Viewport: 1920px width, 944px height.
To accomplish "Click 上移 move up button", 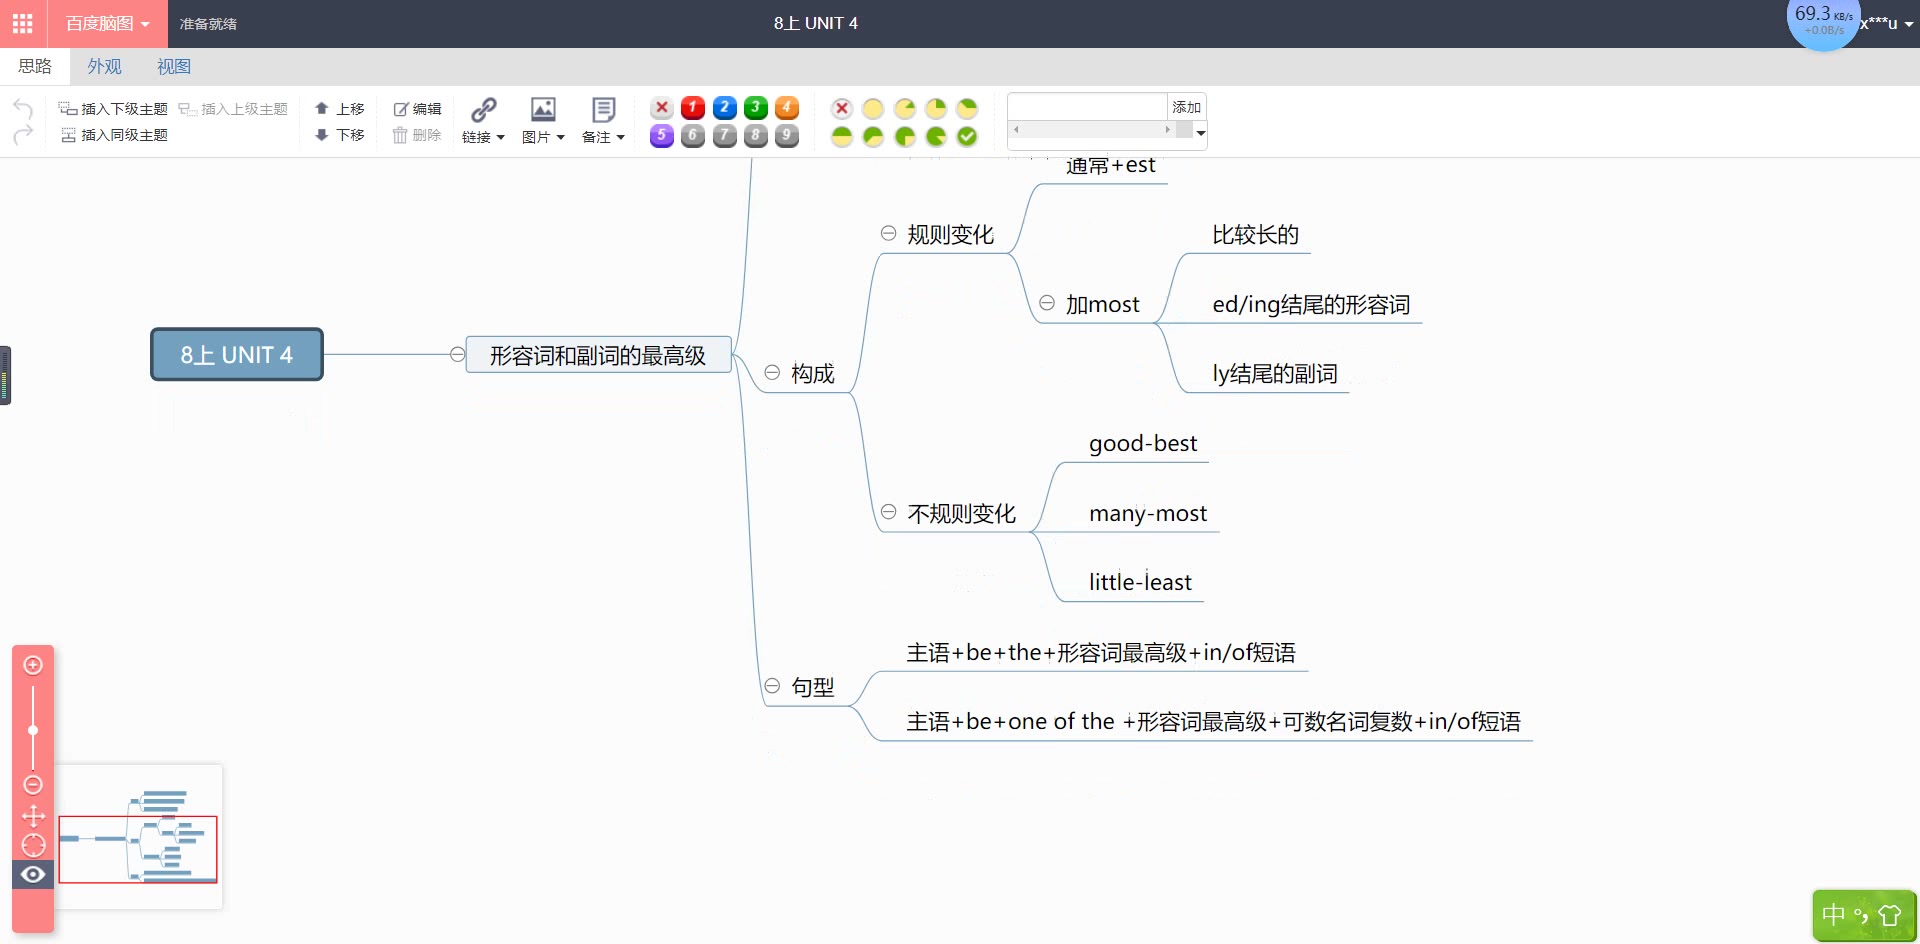I will click(340, 109).
